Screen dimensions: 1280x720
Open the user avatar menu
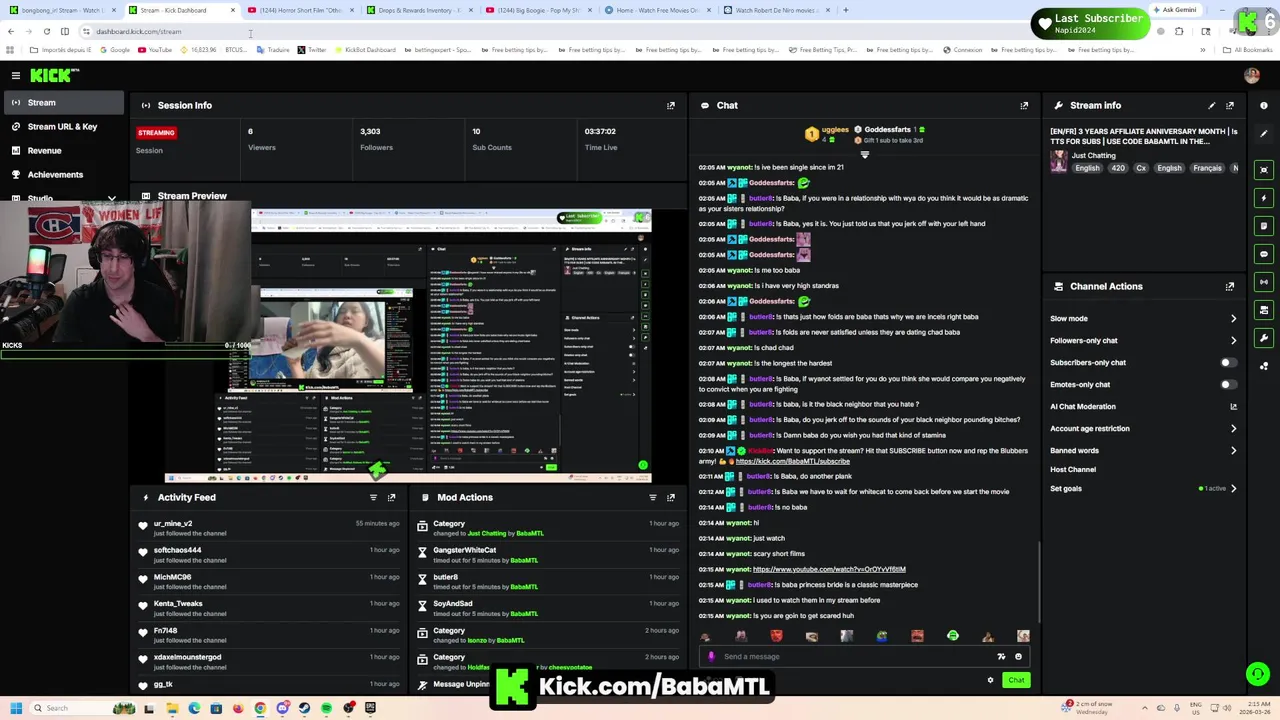click(1252, 75)
